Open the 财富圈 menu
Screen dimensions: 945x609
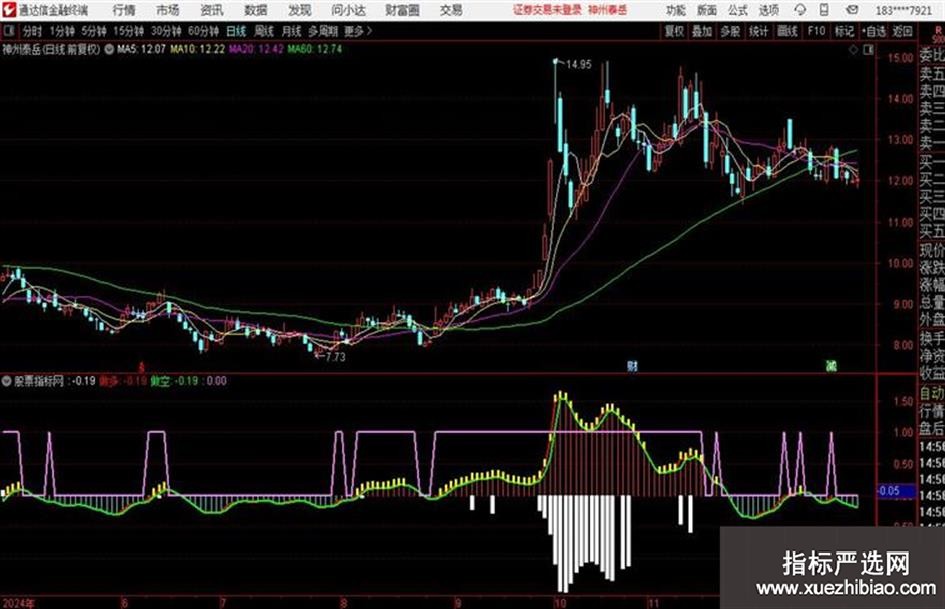403,10
